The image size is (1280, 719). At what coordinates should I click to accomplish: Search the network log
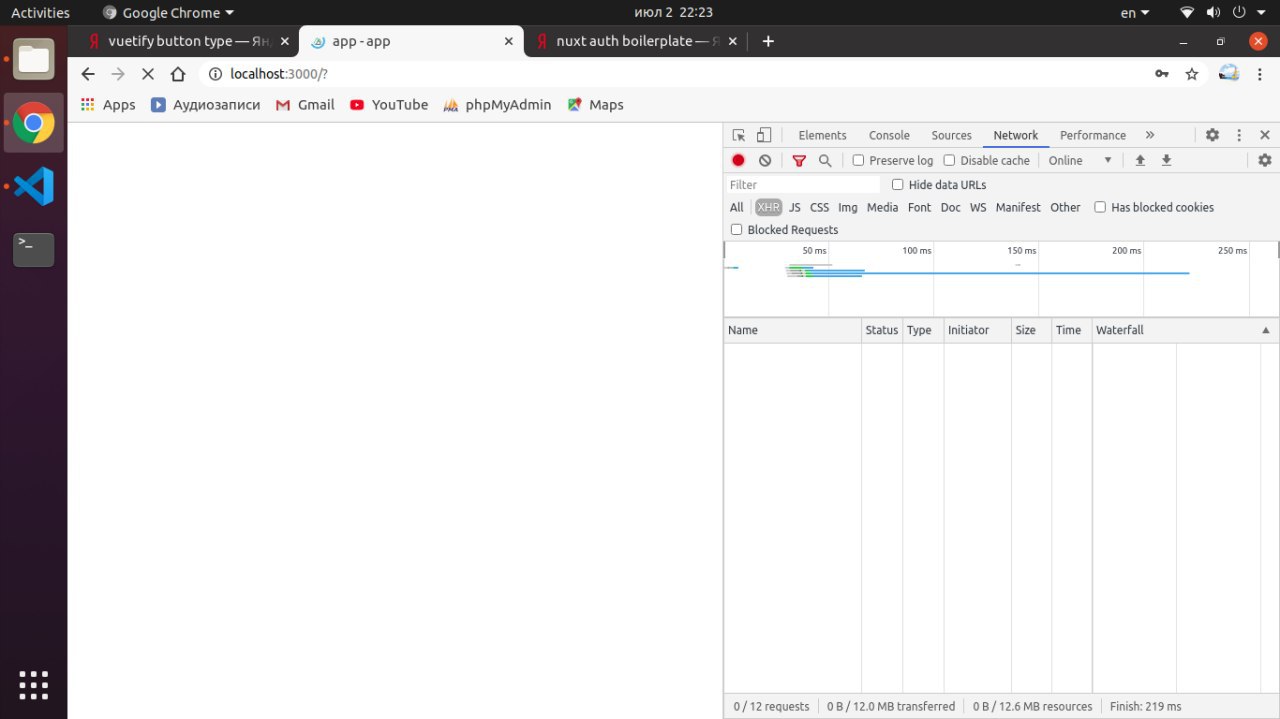tap(825, 160)
